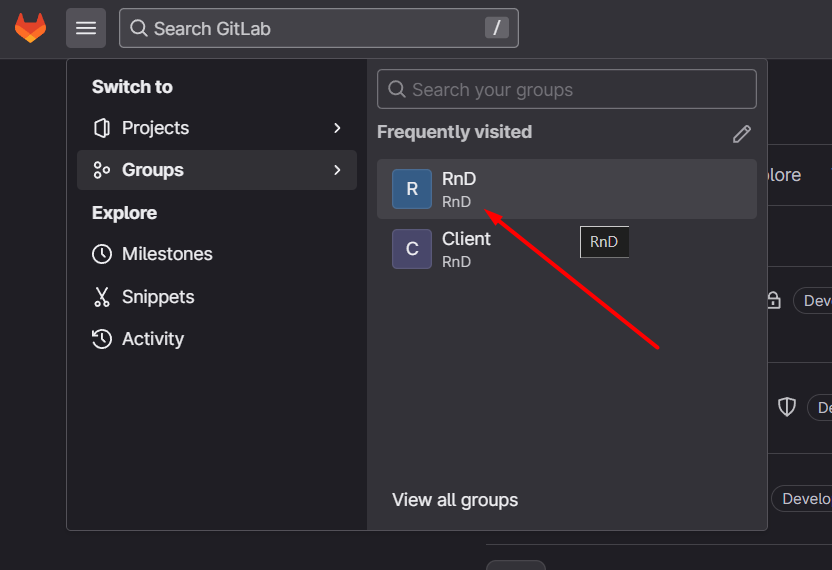This screenshot has height=570, width=832.
Task: Select the Client group entry
Action: pyautogui.click(x=567, y=249)
